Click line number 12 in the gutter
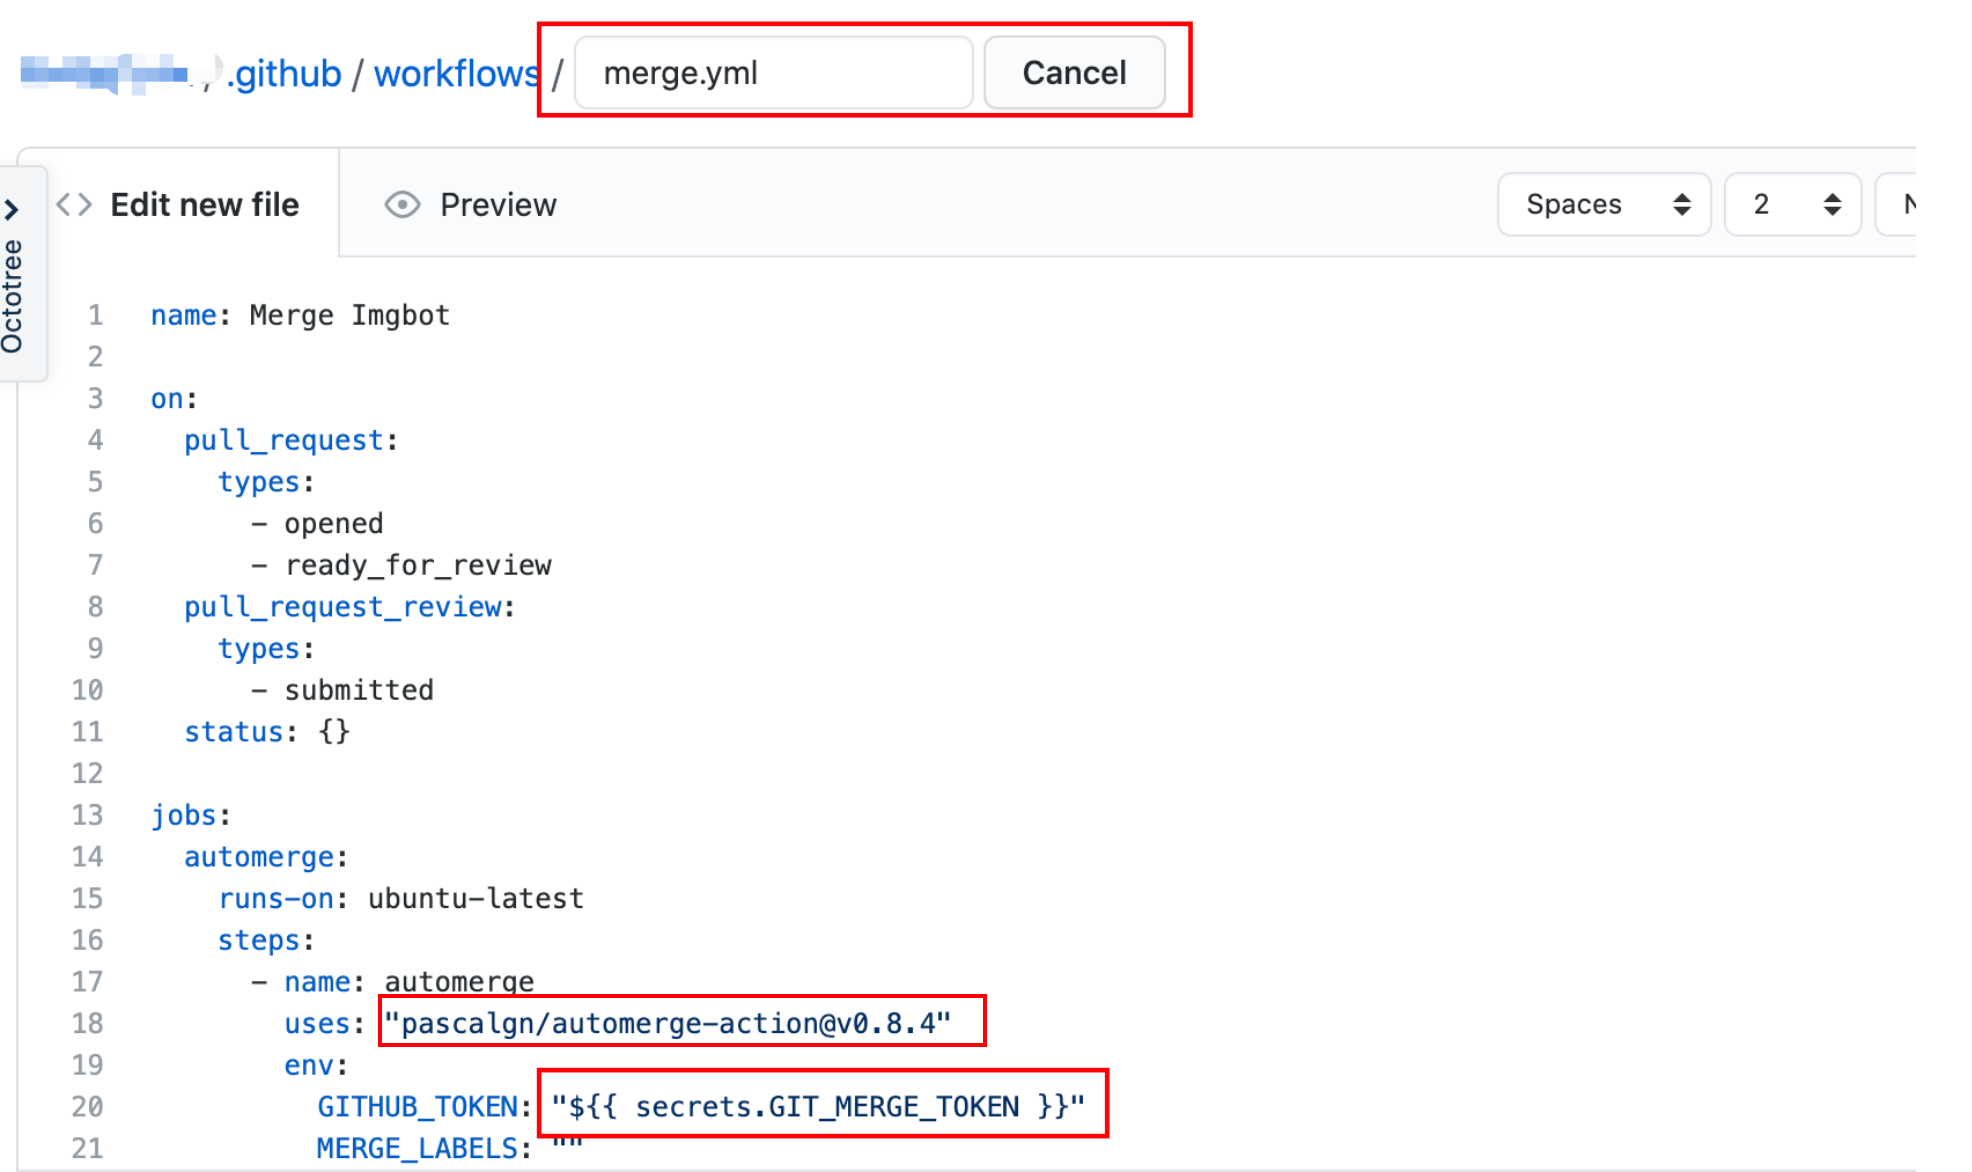The image size is (1972, 1172). click(x=87, y=774)
